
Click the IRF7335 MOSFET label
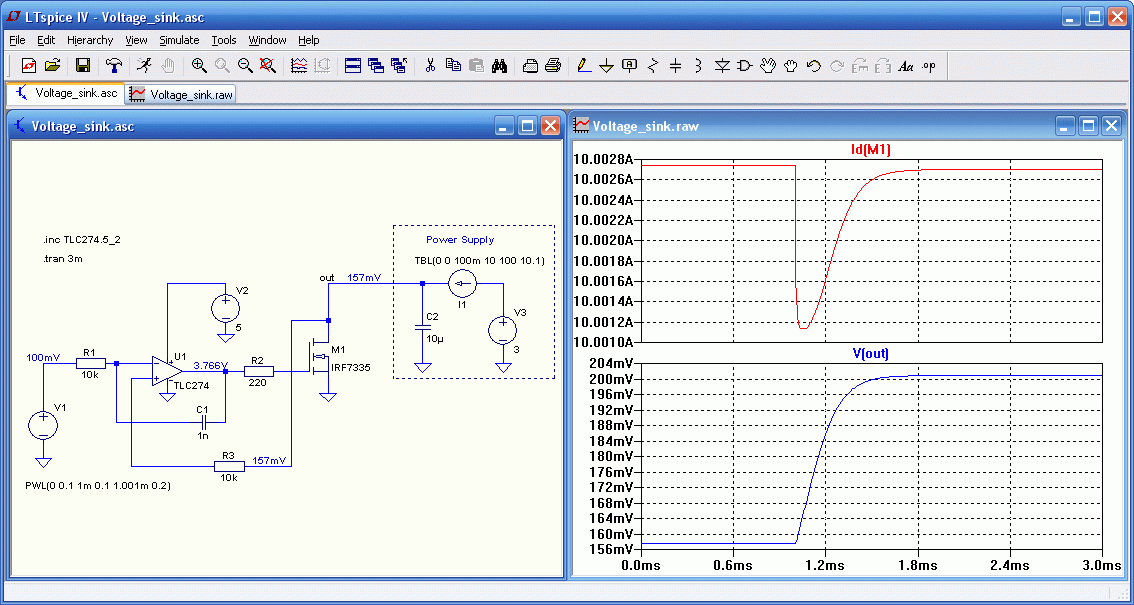click(350, 368)
